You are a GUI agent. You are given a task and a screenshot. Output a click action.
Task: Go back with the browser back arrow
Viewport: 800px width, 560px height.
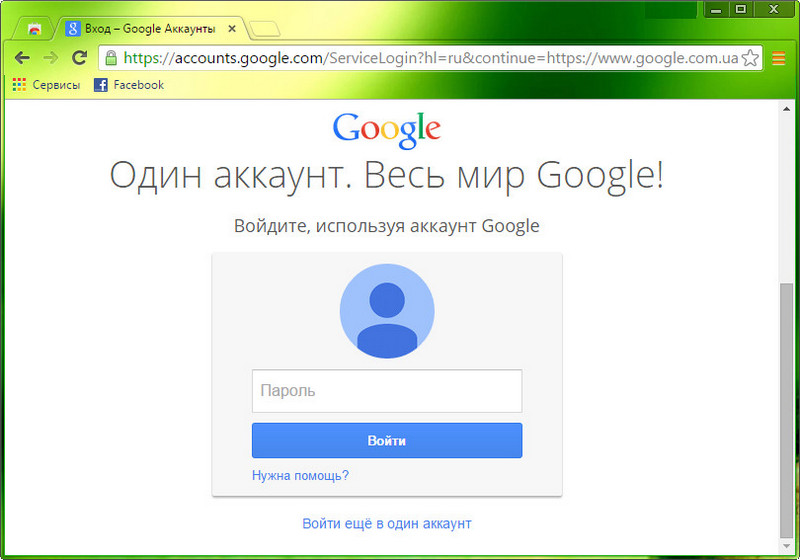click(22, 58)
